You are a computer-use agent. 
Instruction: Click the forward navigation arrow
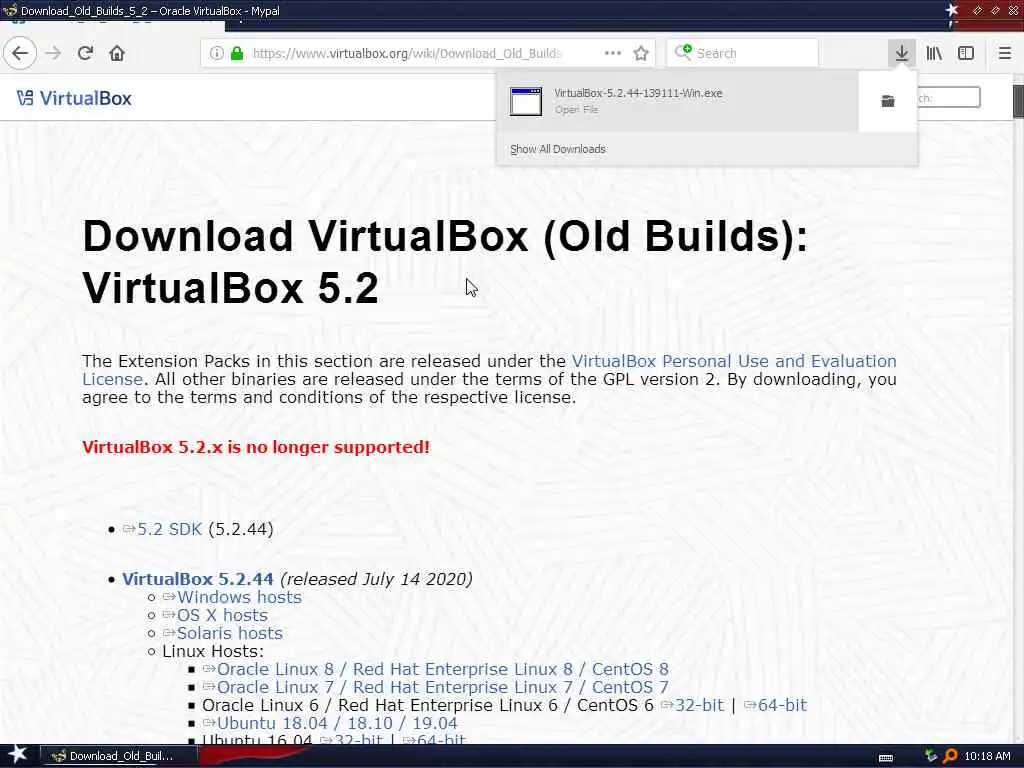54,53
